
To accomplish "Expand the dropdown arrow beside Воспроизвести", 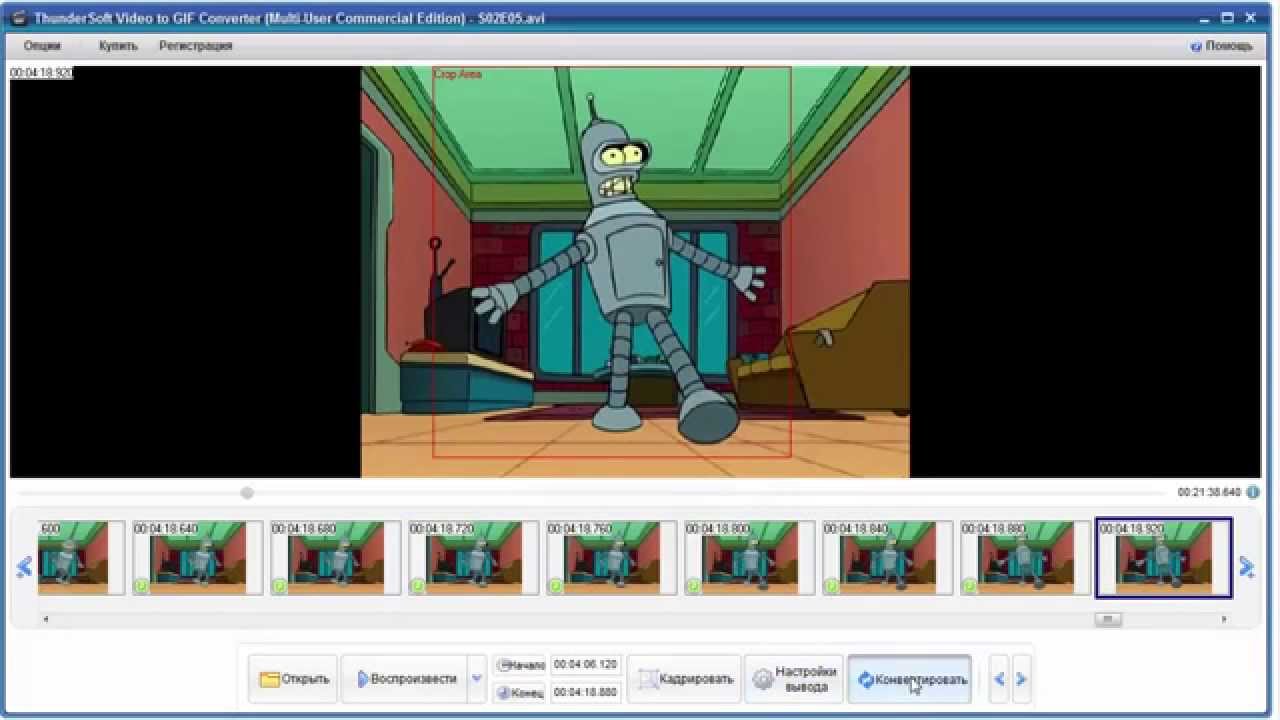I will [x=477, y=679].
